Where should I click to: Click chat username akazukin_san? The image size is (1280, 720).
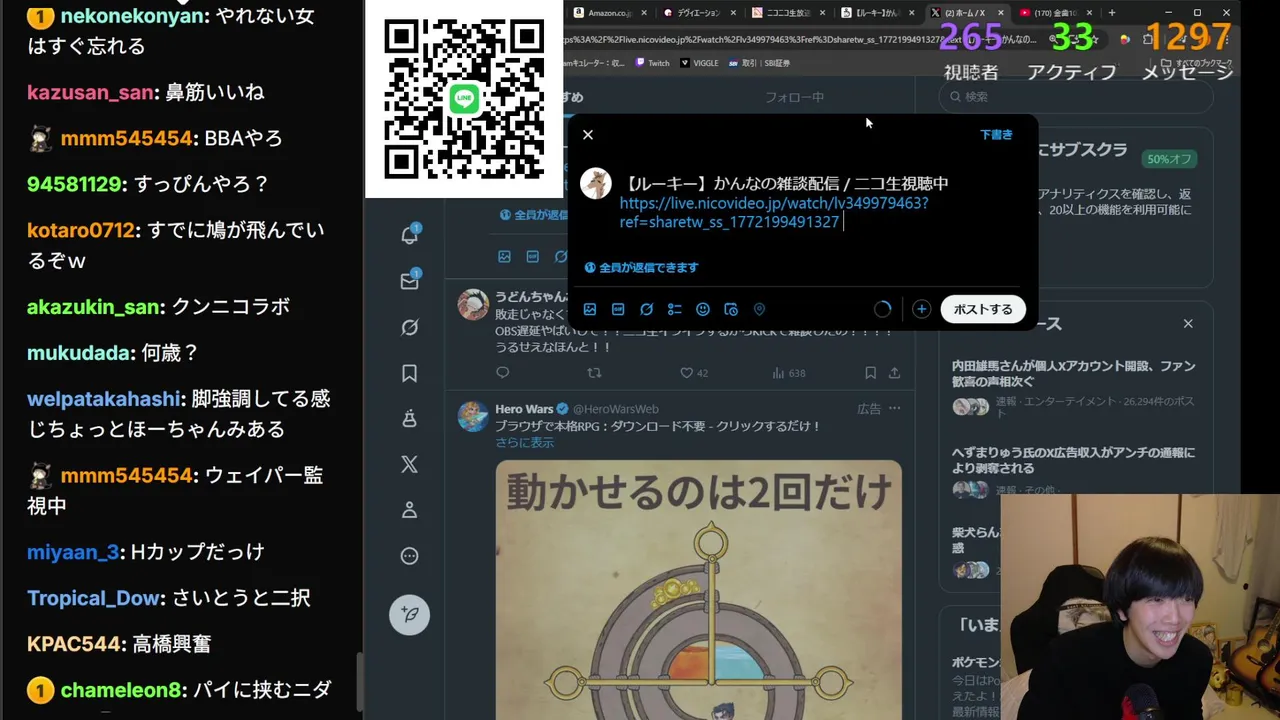coord(94,308)
